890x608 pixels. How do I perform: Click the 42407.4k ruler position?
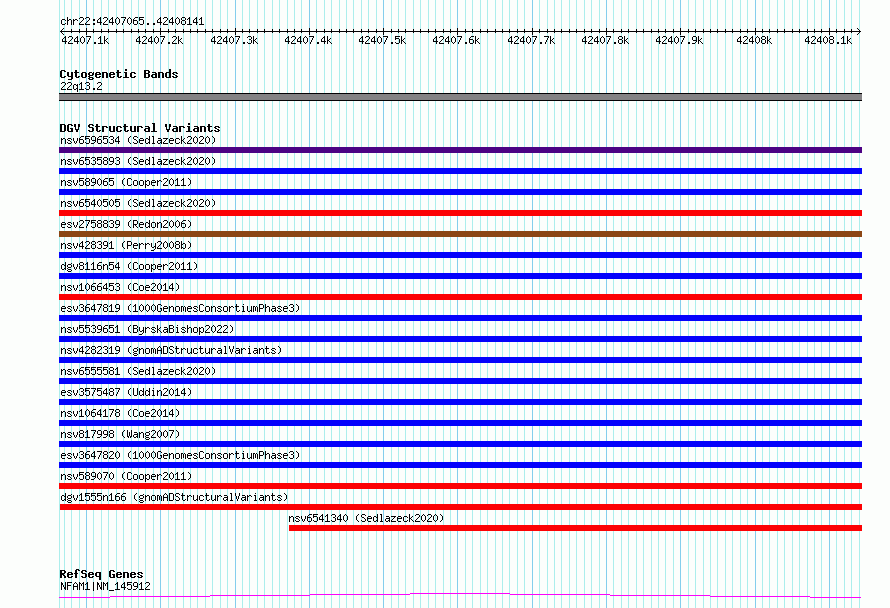tap(308, 40)
